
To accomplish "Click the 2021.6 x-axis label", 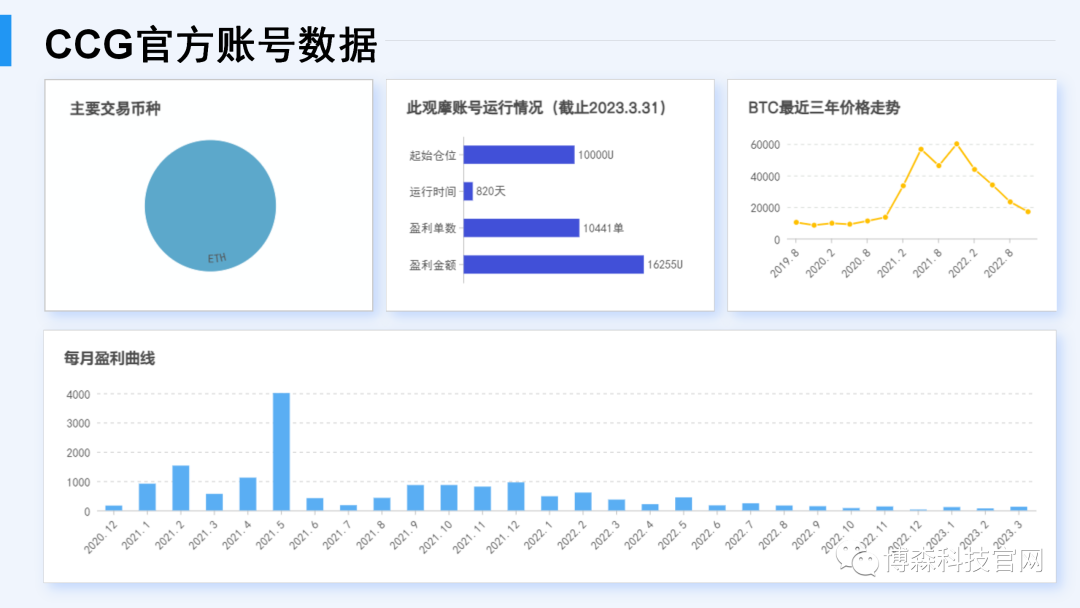I will pyautogui.click(x=304, y=535).
